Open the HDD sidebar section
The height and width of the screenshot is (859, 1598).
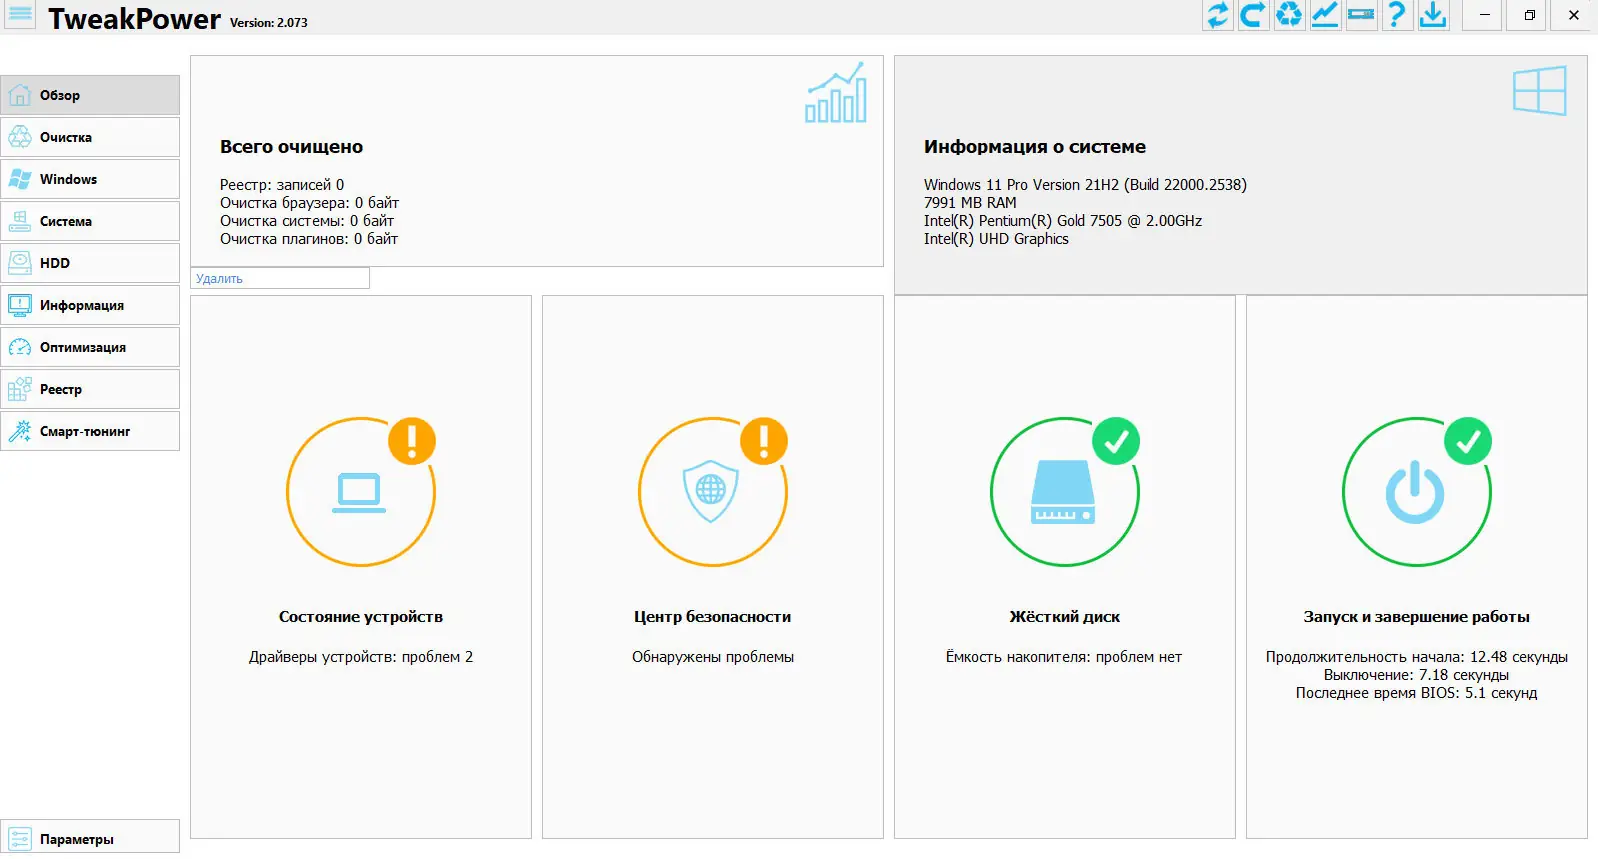pyautogui.click(x=90, y=263)
